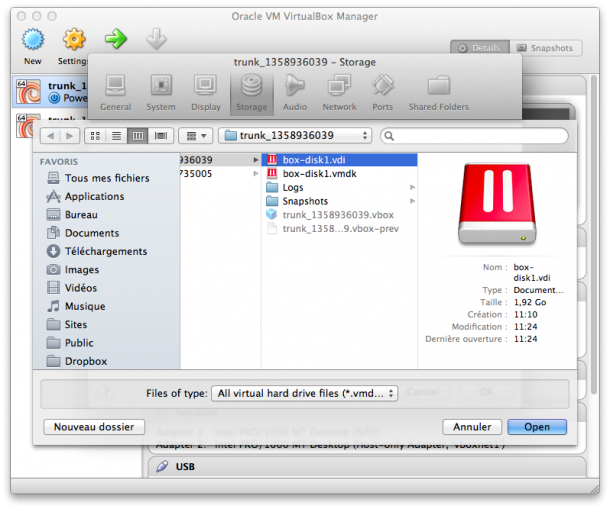Switch file dialog to Cover Flow view

click(x=161, y=136)
